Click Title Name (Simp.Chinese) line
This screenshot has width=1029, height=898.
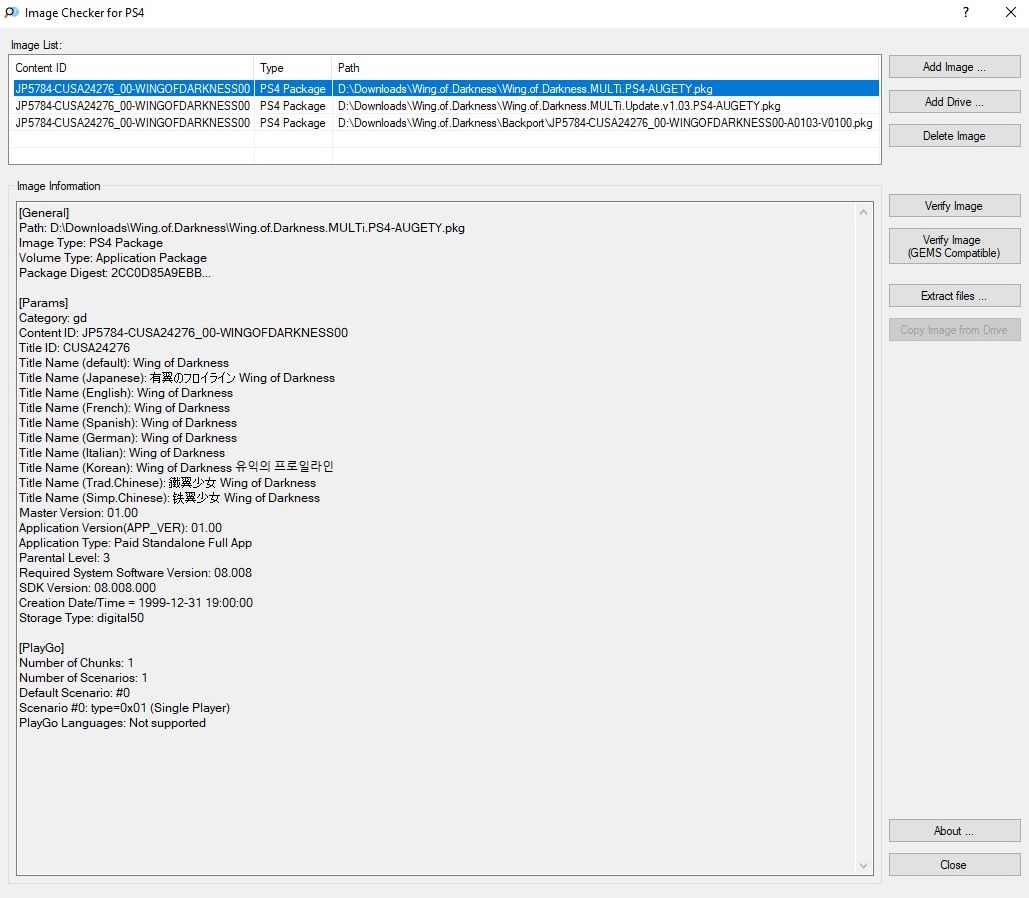pyautogui.click(x=169, y=498)
